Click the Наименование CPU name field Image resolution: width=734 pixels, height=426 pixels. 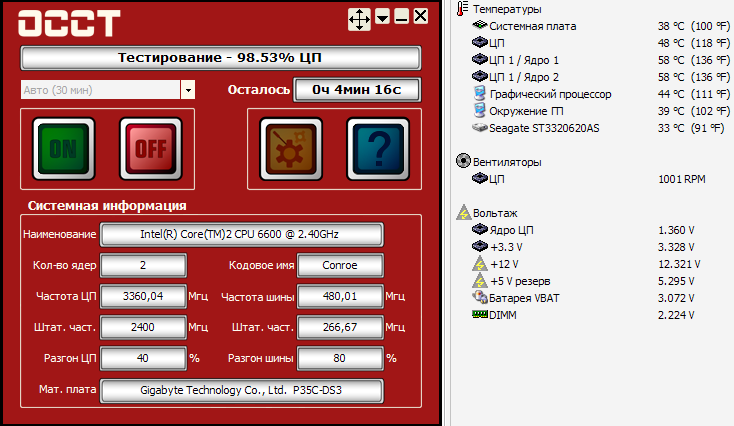[x=242, y=235]
